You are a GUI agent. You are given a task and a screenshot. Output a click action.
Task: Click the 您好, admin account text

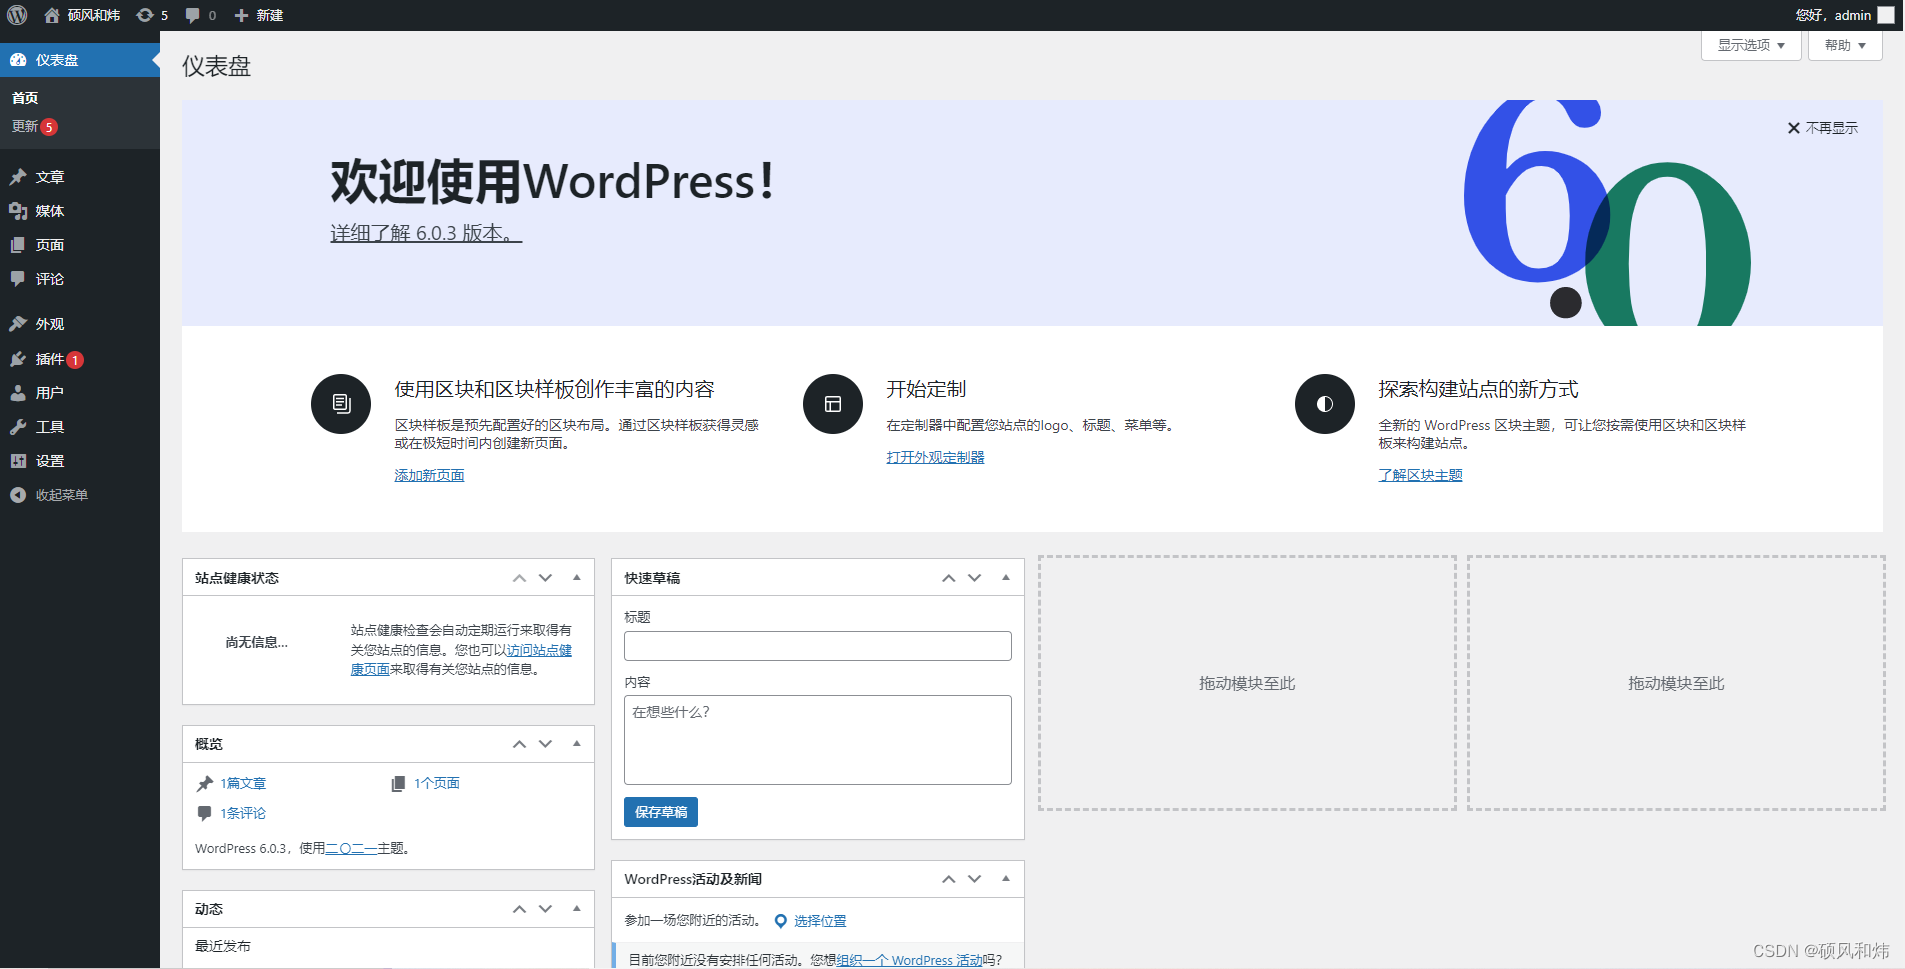coord(1833,15)
